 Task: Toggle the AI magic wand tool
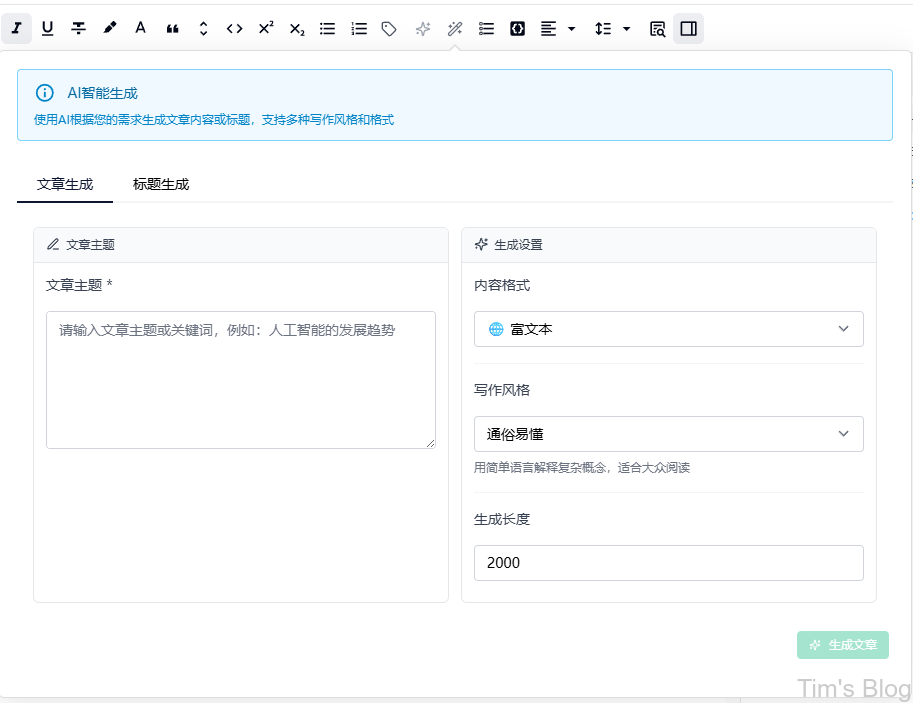point(454,28)
